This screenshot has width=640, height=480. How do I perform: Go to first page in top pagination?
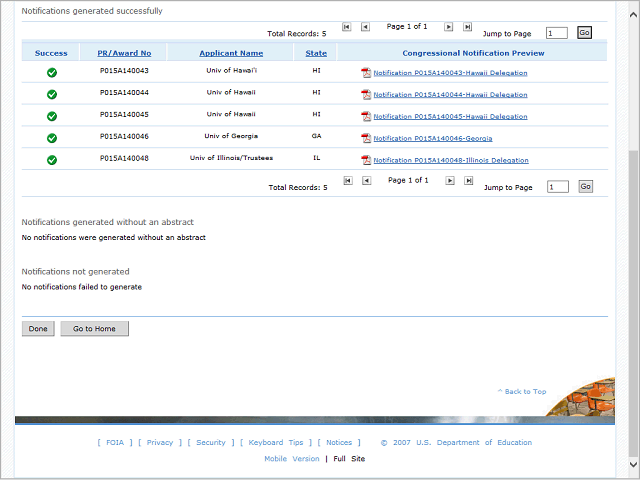pos(347,27)
